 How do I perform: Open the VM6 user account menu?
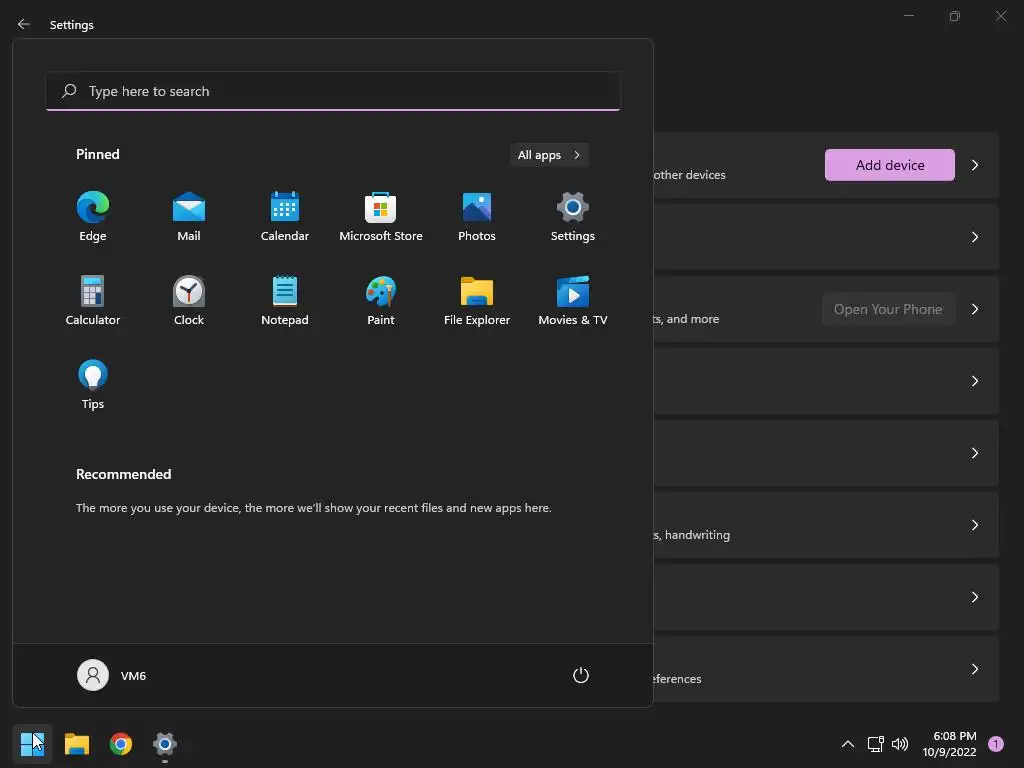(x=112, y=675)
